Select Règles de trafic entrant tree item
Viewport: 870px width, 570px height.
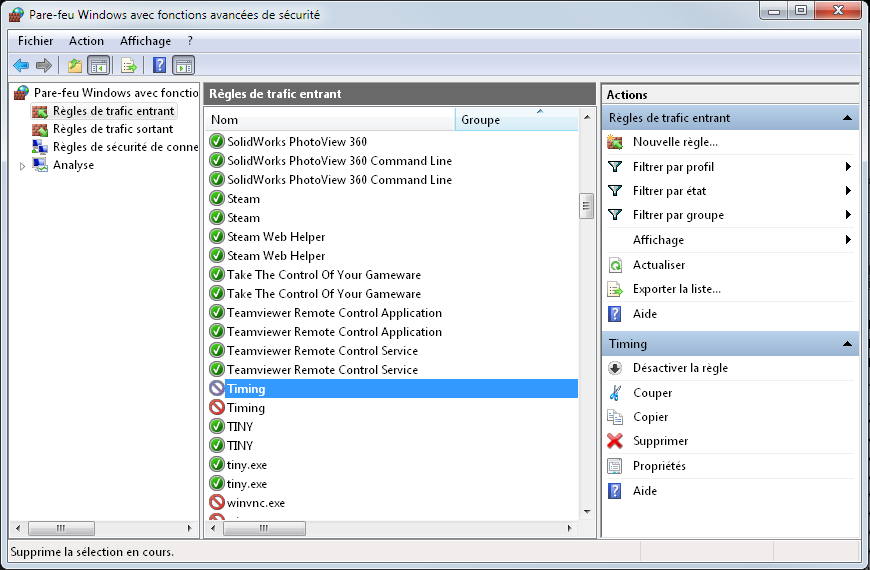[114, 111]
